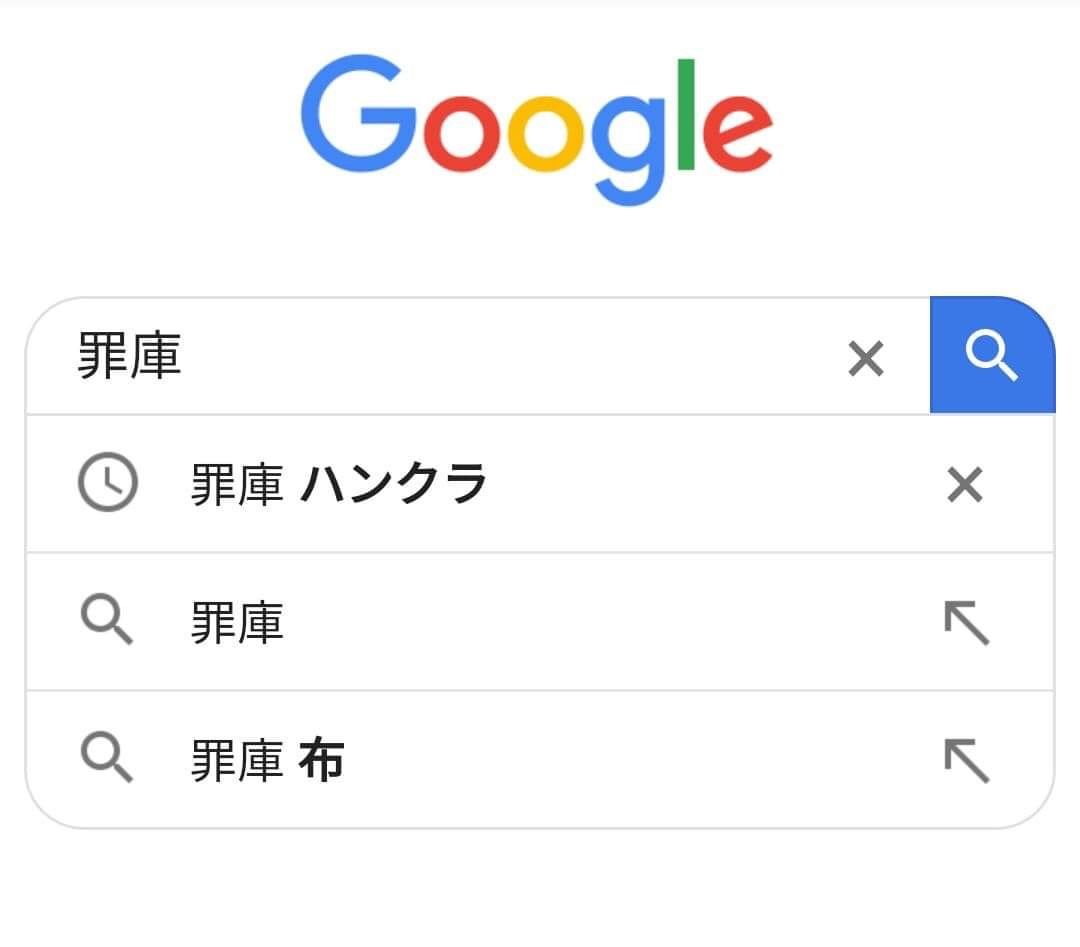The height and width of the screenshot is (947, 1080).
Task: Click the bold 布 character in suggestions
Action: pos(321,761)
